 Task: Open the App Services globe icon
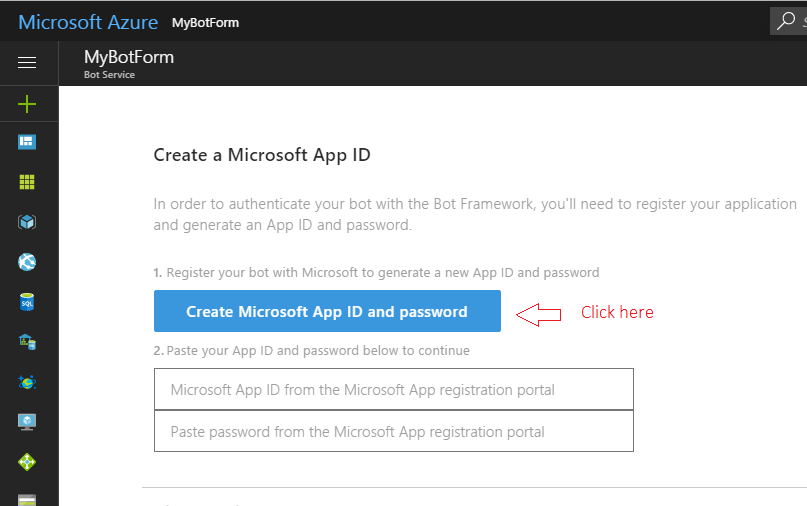click(x=27, y=262)
